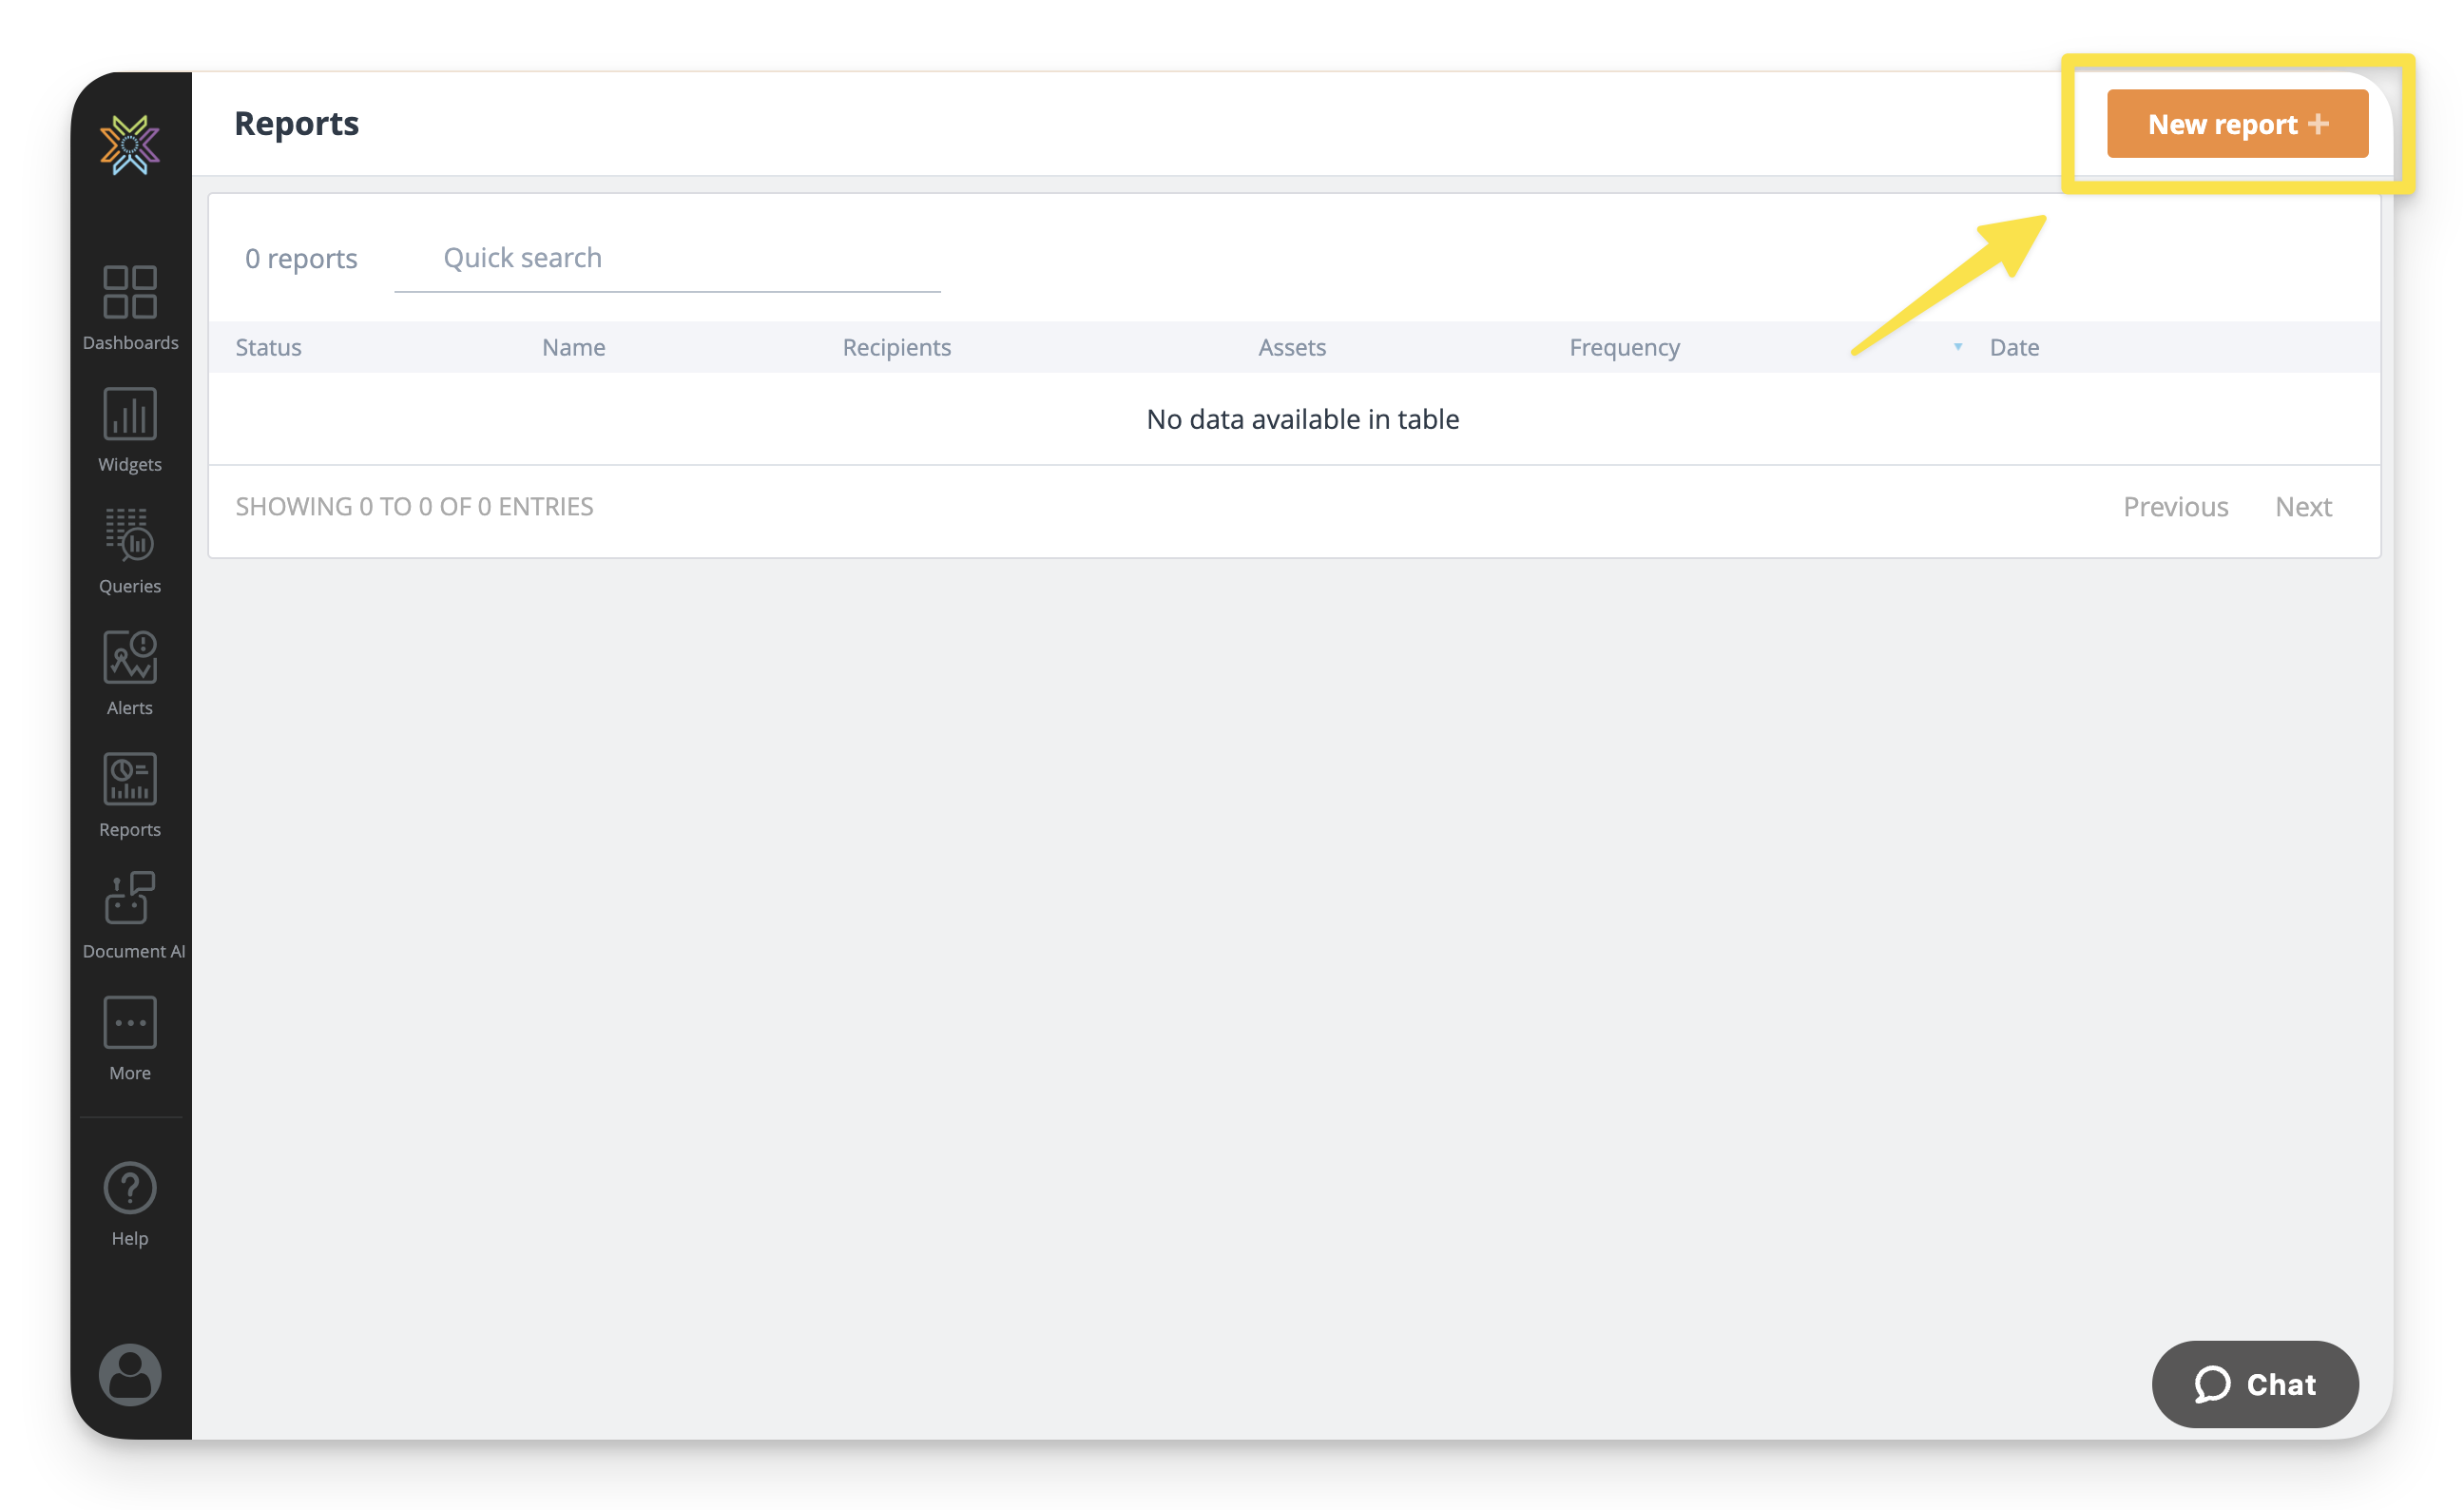Click the app logo in sidebar
Image resolution: width=2464 pixels, height=1510 pixels.
click(130, 145)
